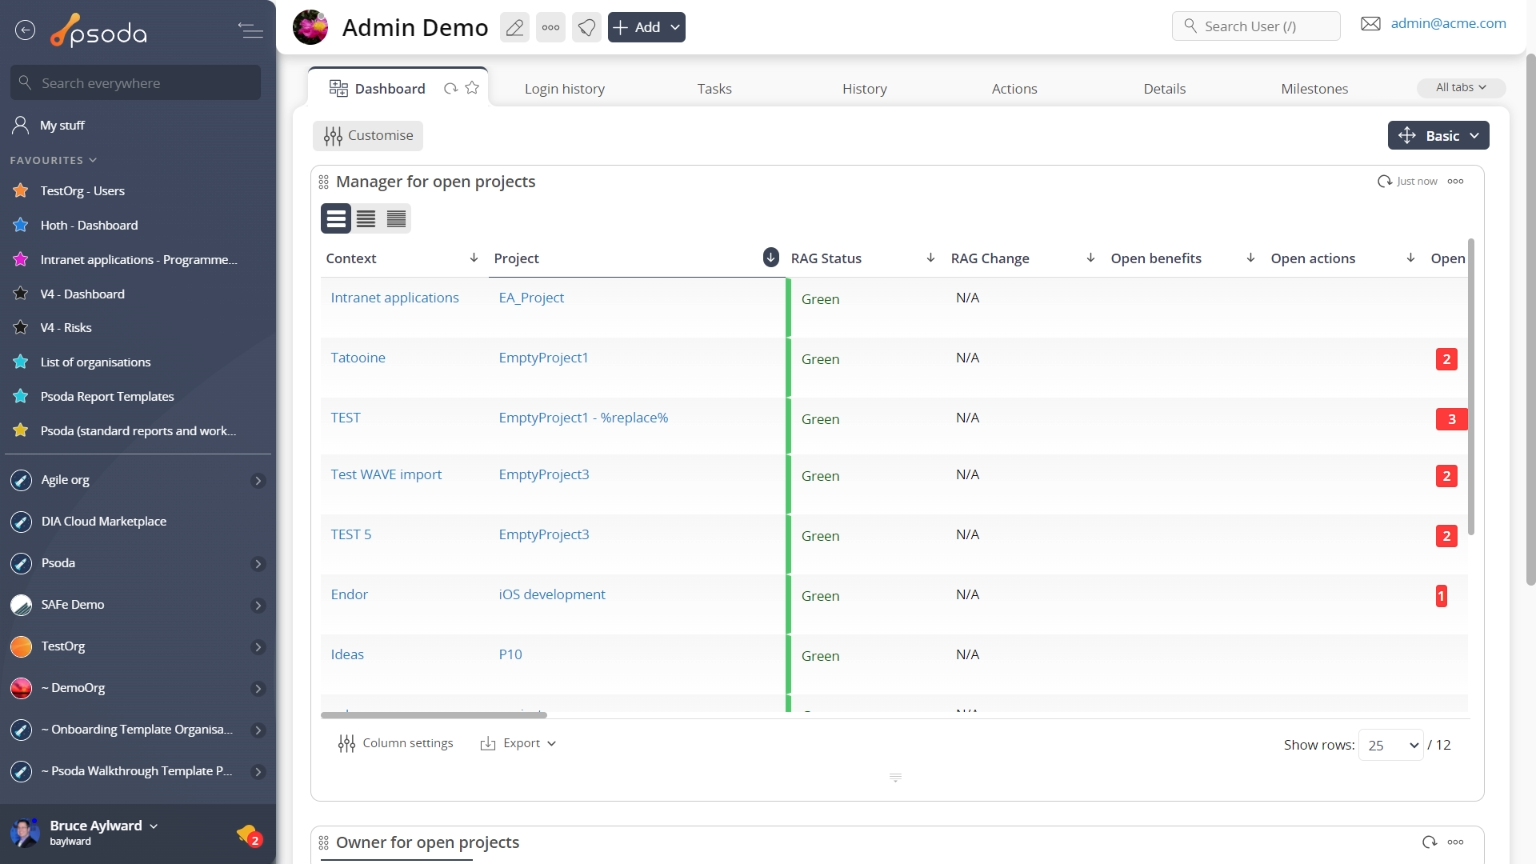Open the Export dropdown

(518, 743)
